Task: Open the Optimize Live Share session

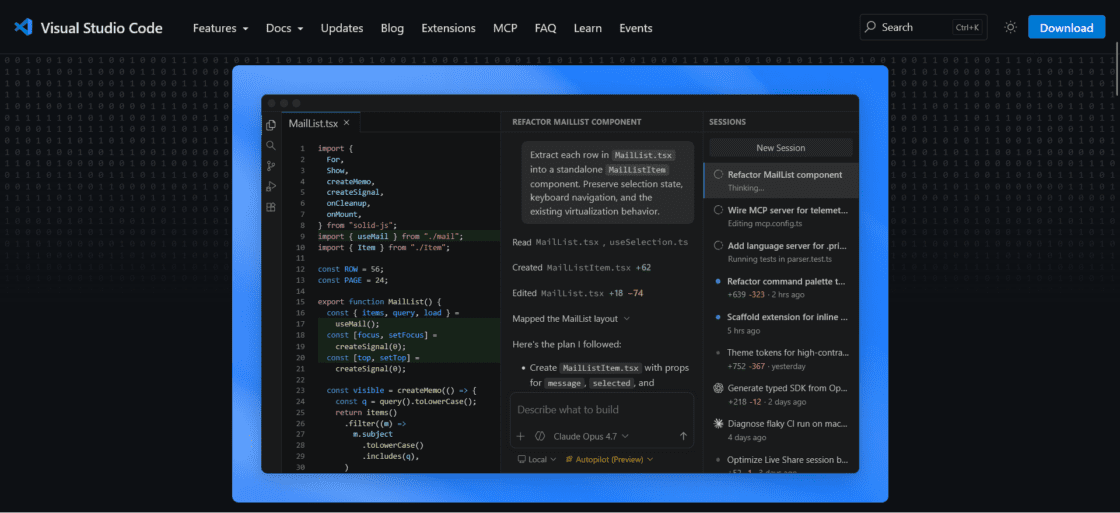Action: click(x=781, y=462)
